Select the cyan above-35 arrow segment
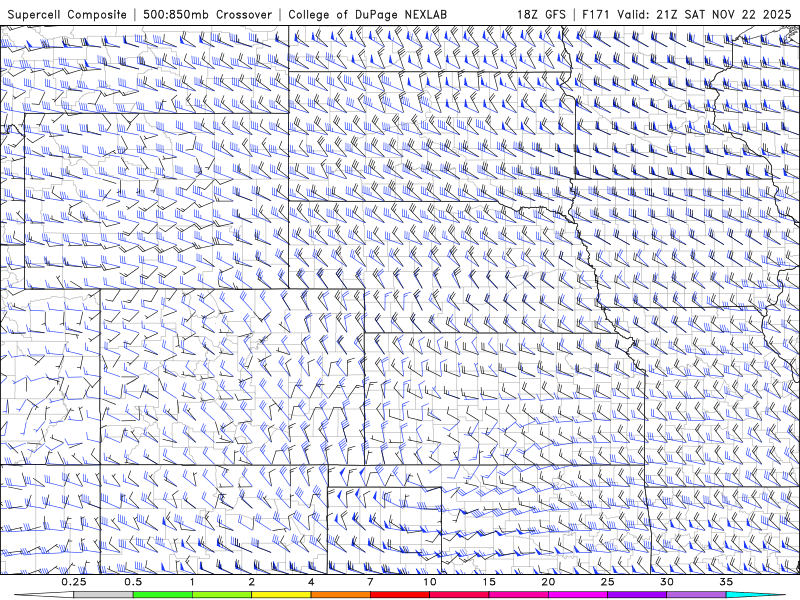Screen dimensions: 800x600 pos(756,595)
